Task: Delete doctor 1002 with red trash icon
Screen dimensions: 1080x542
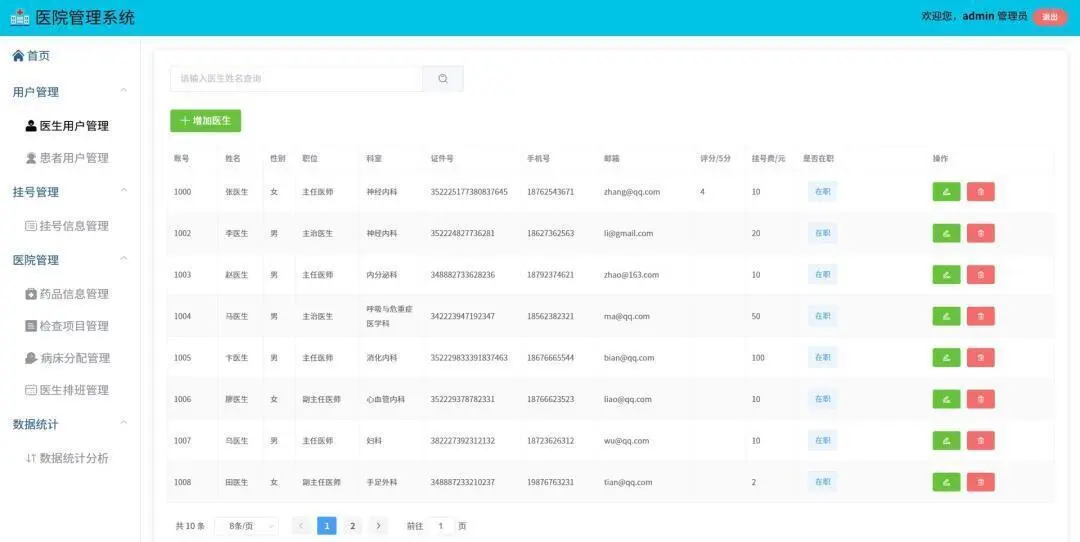Action: pos(981,233)
